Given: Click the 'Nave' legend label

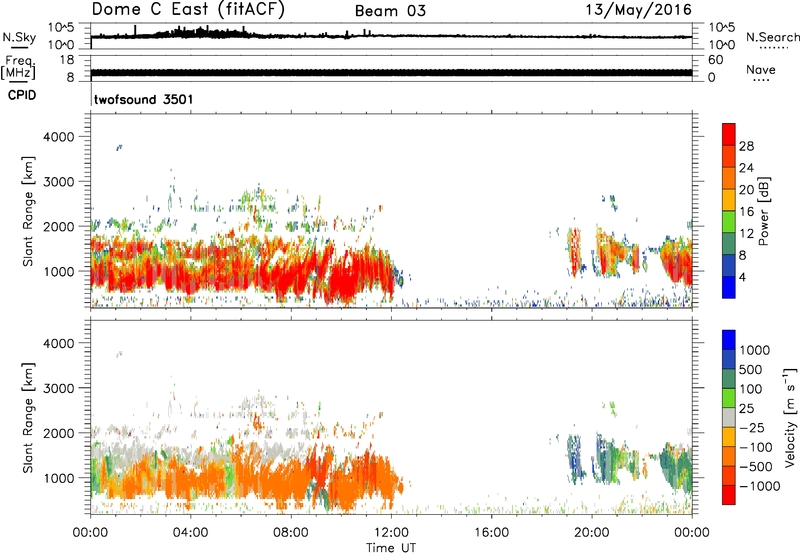Looking at the screenshot, I should 761,70.
